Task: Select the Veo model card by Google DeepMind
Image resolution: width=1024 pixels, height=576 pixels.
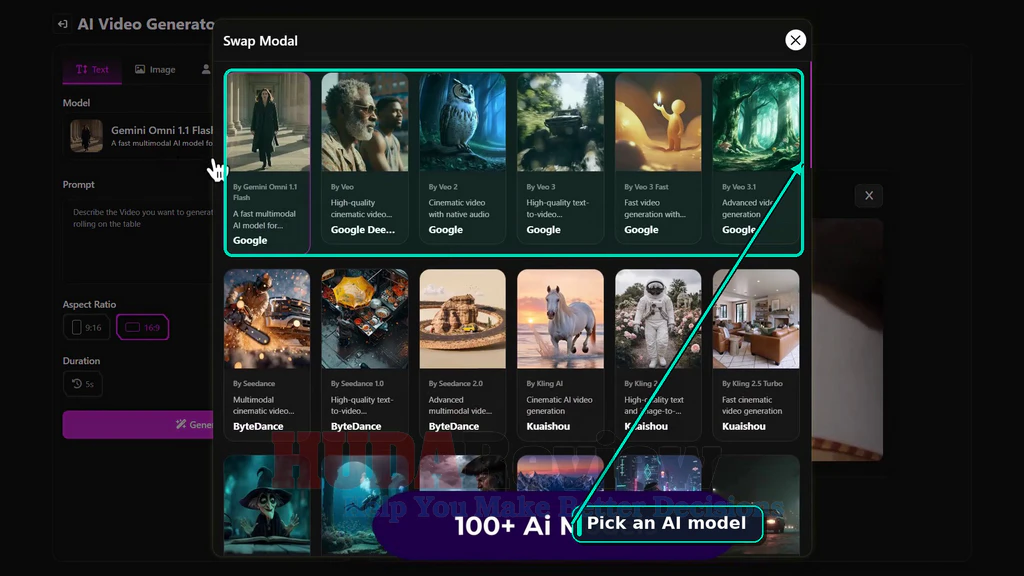Action: 364,157
